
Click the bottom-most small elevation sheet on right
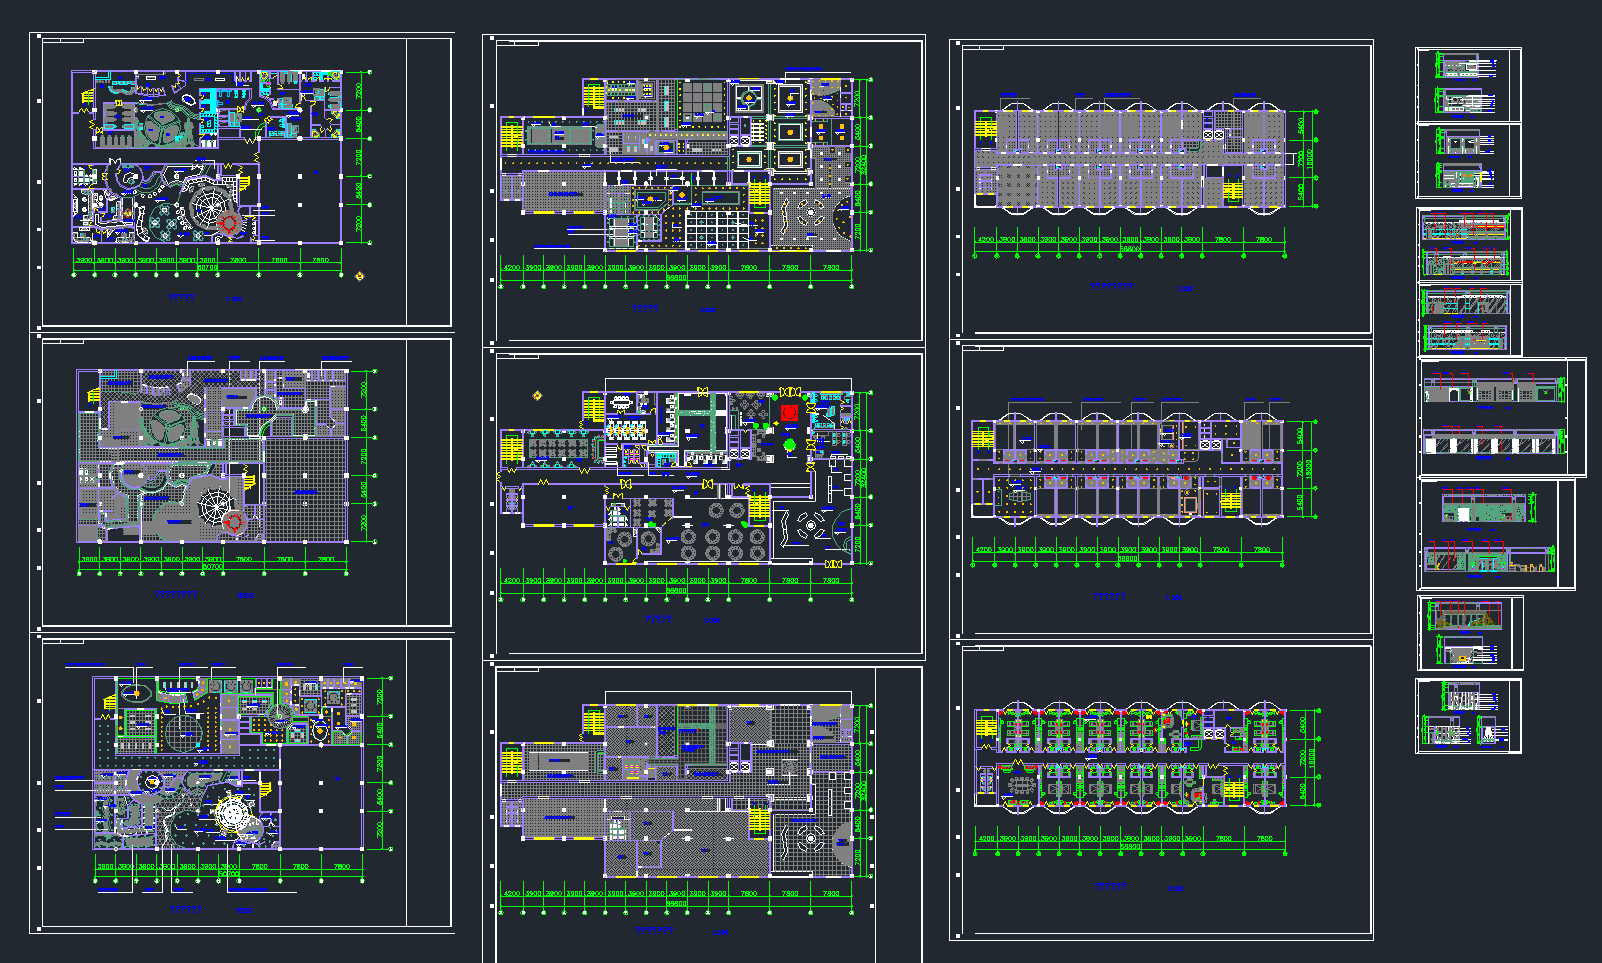(1468, 716)
